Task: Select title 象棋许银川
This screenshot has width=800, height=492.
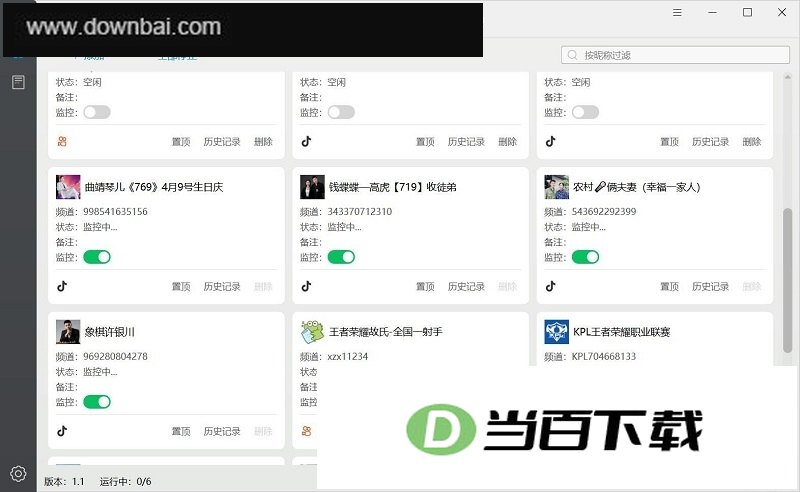Action: (110, 332)
